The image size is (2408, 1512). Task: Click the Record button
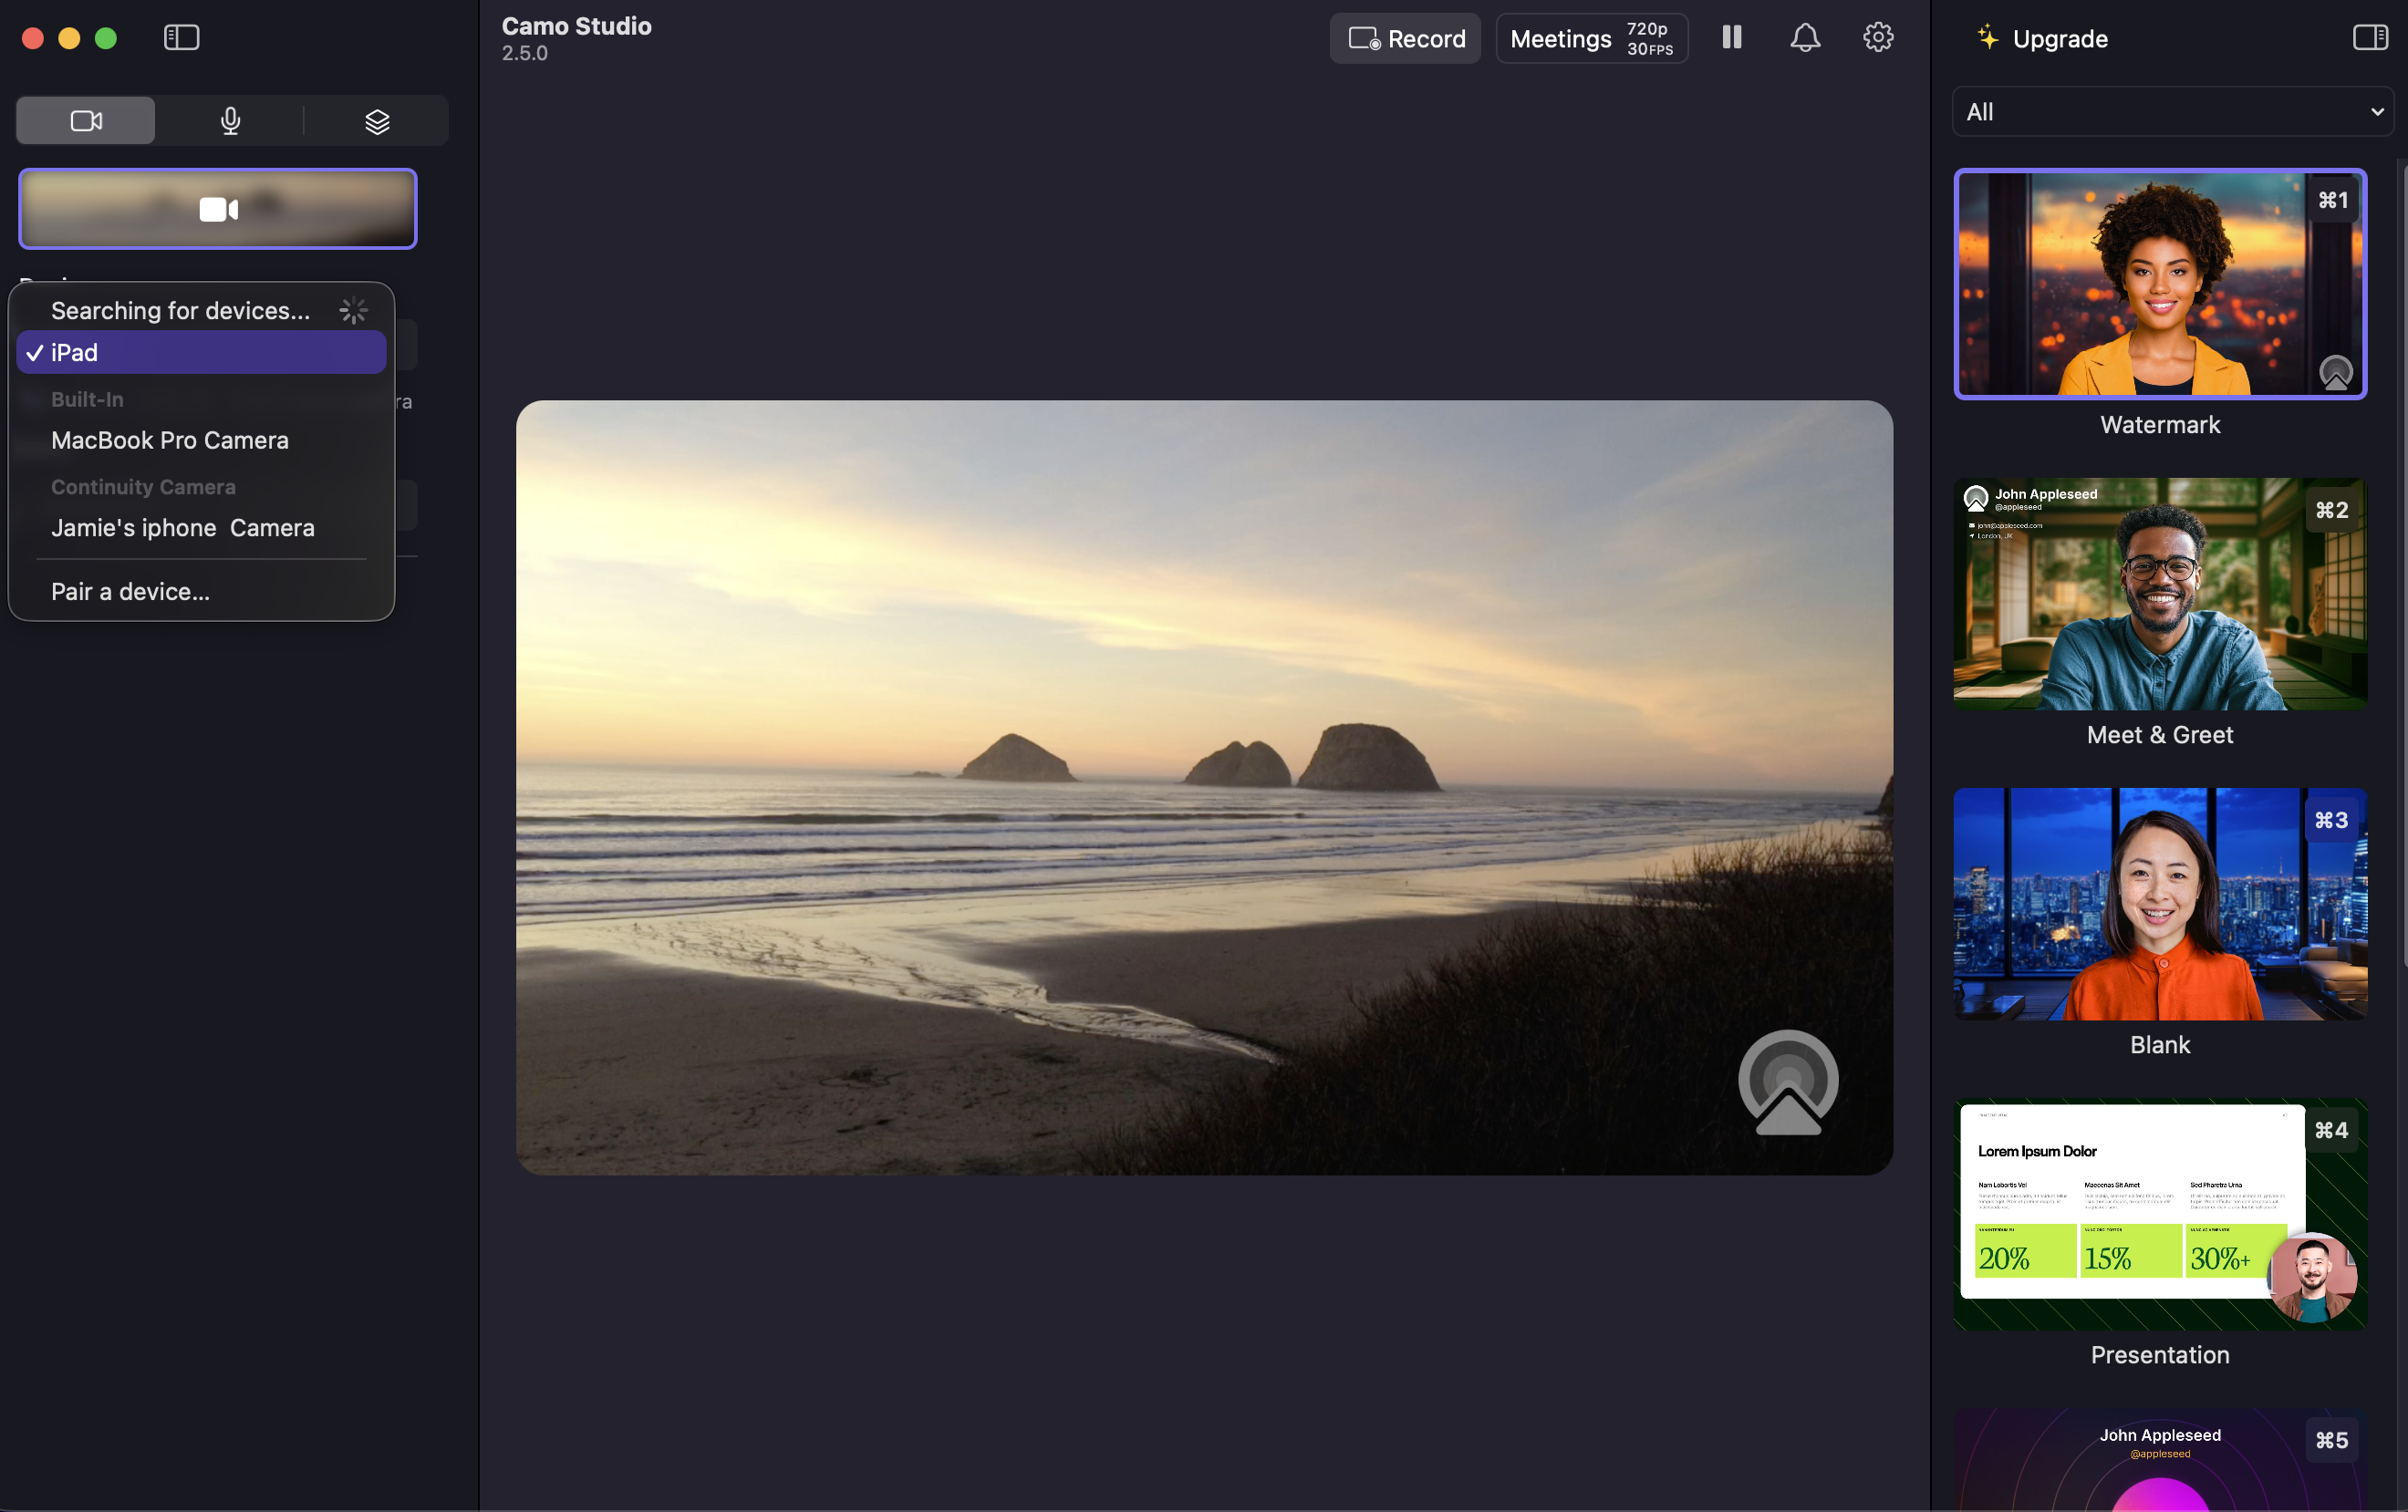click(1405, 39)
